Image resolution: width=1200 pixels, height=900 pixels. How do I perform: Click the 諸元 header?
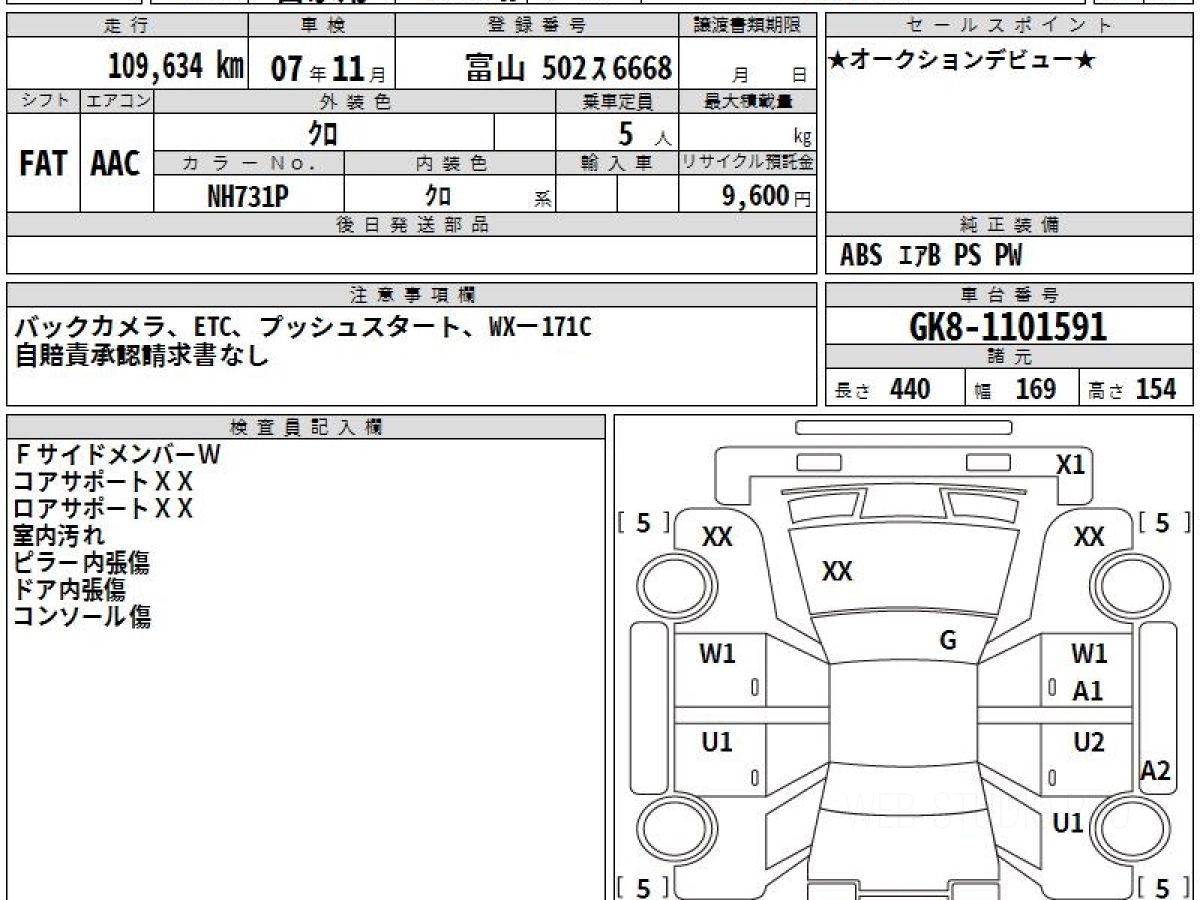(1010, 357)
